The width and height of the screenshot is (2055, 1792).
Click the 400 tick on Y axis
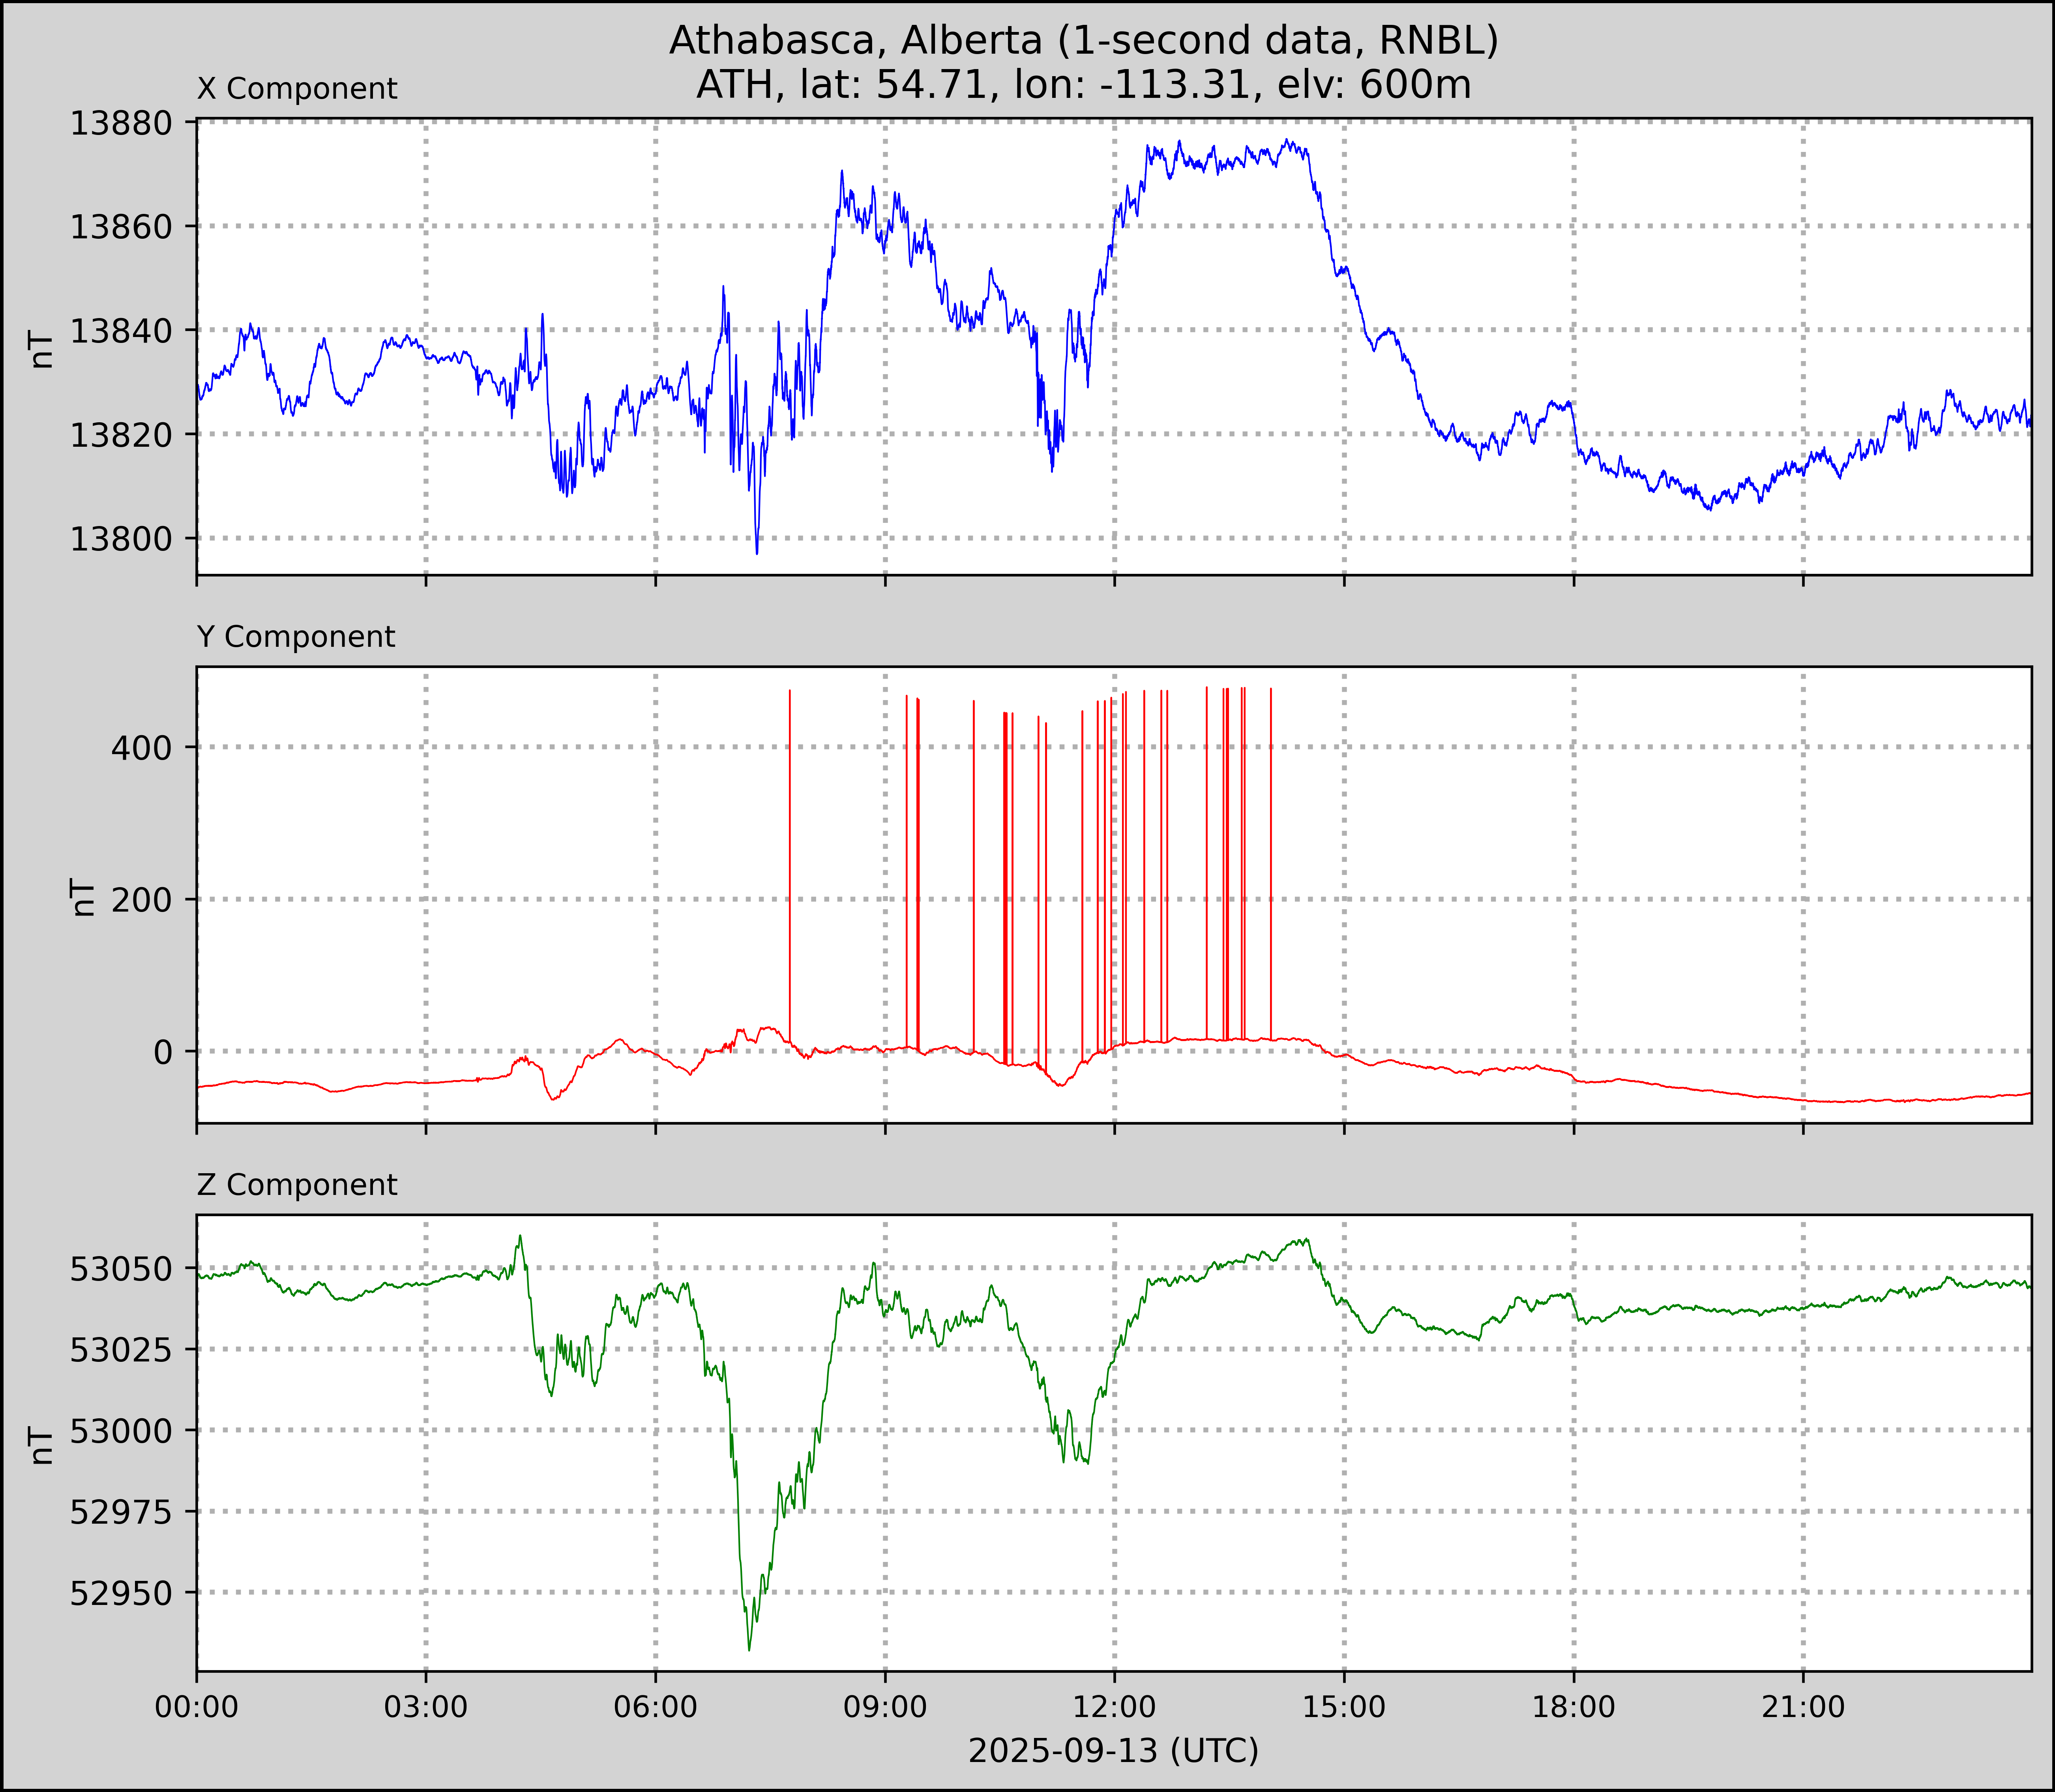[x=141, y=747]
